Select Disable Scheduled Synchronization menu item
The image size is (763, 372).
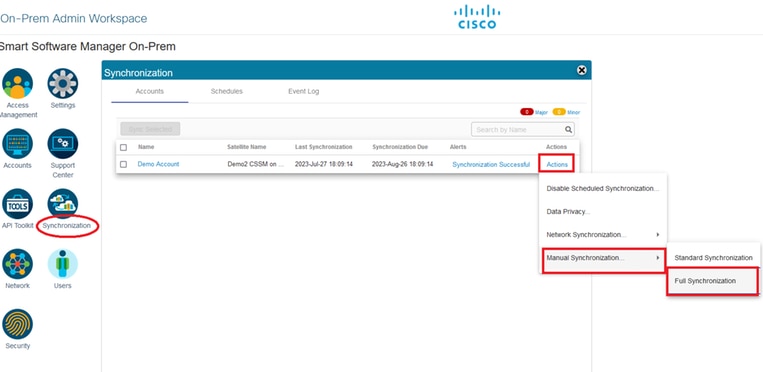click(x=602, y=188)
